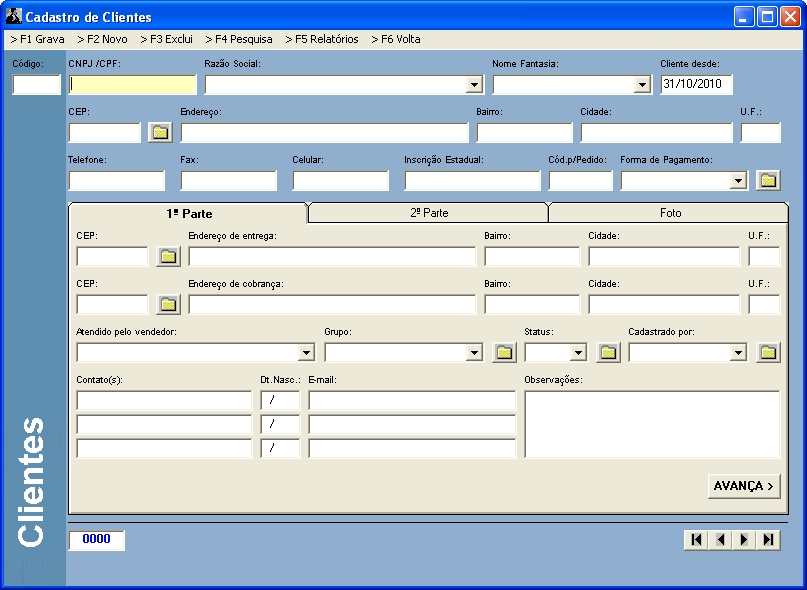Screen dimensions: 807x590
Task: Click the folder icon beside the billing address CEP
Action: pos(168,304)
